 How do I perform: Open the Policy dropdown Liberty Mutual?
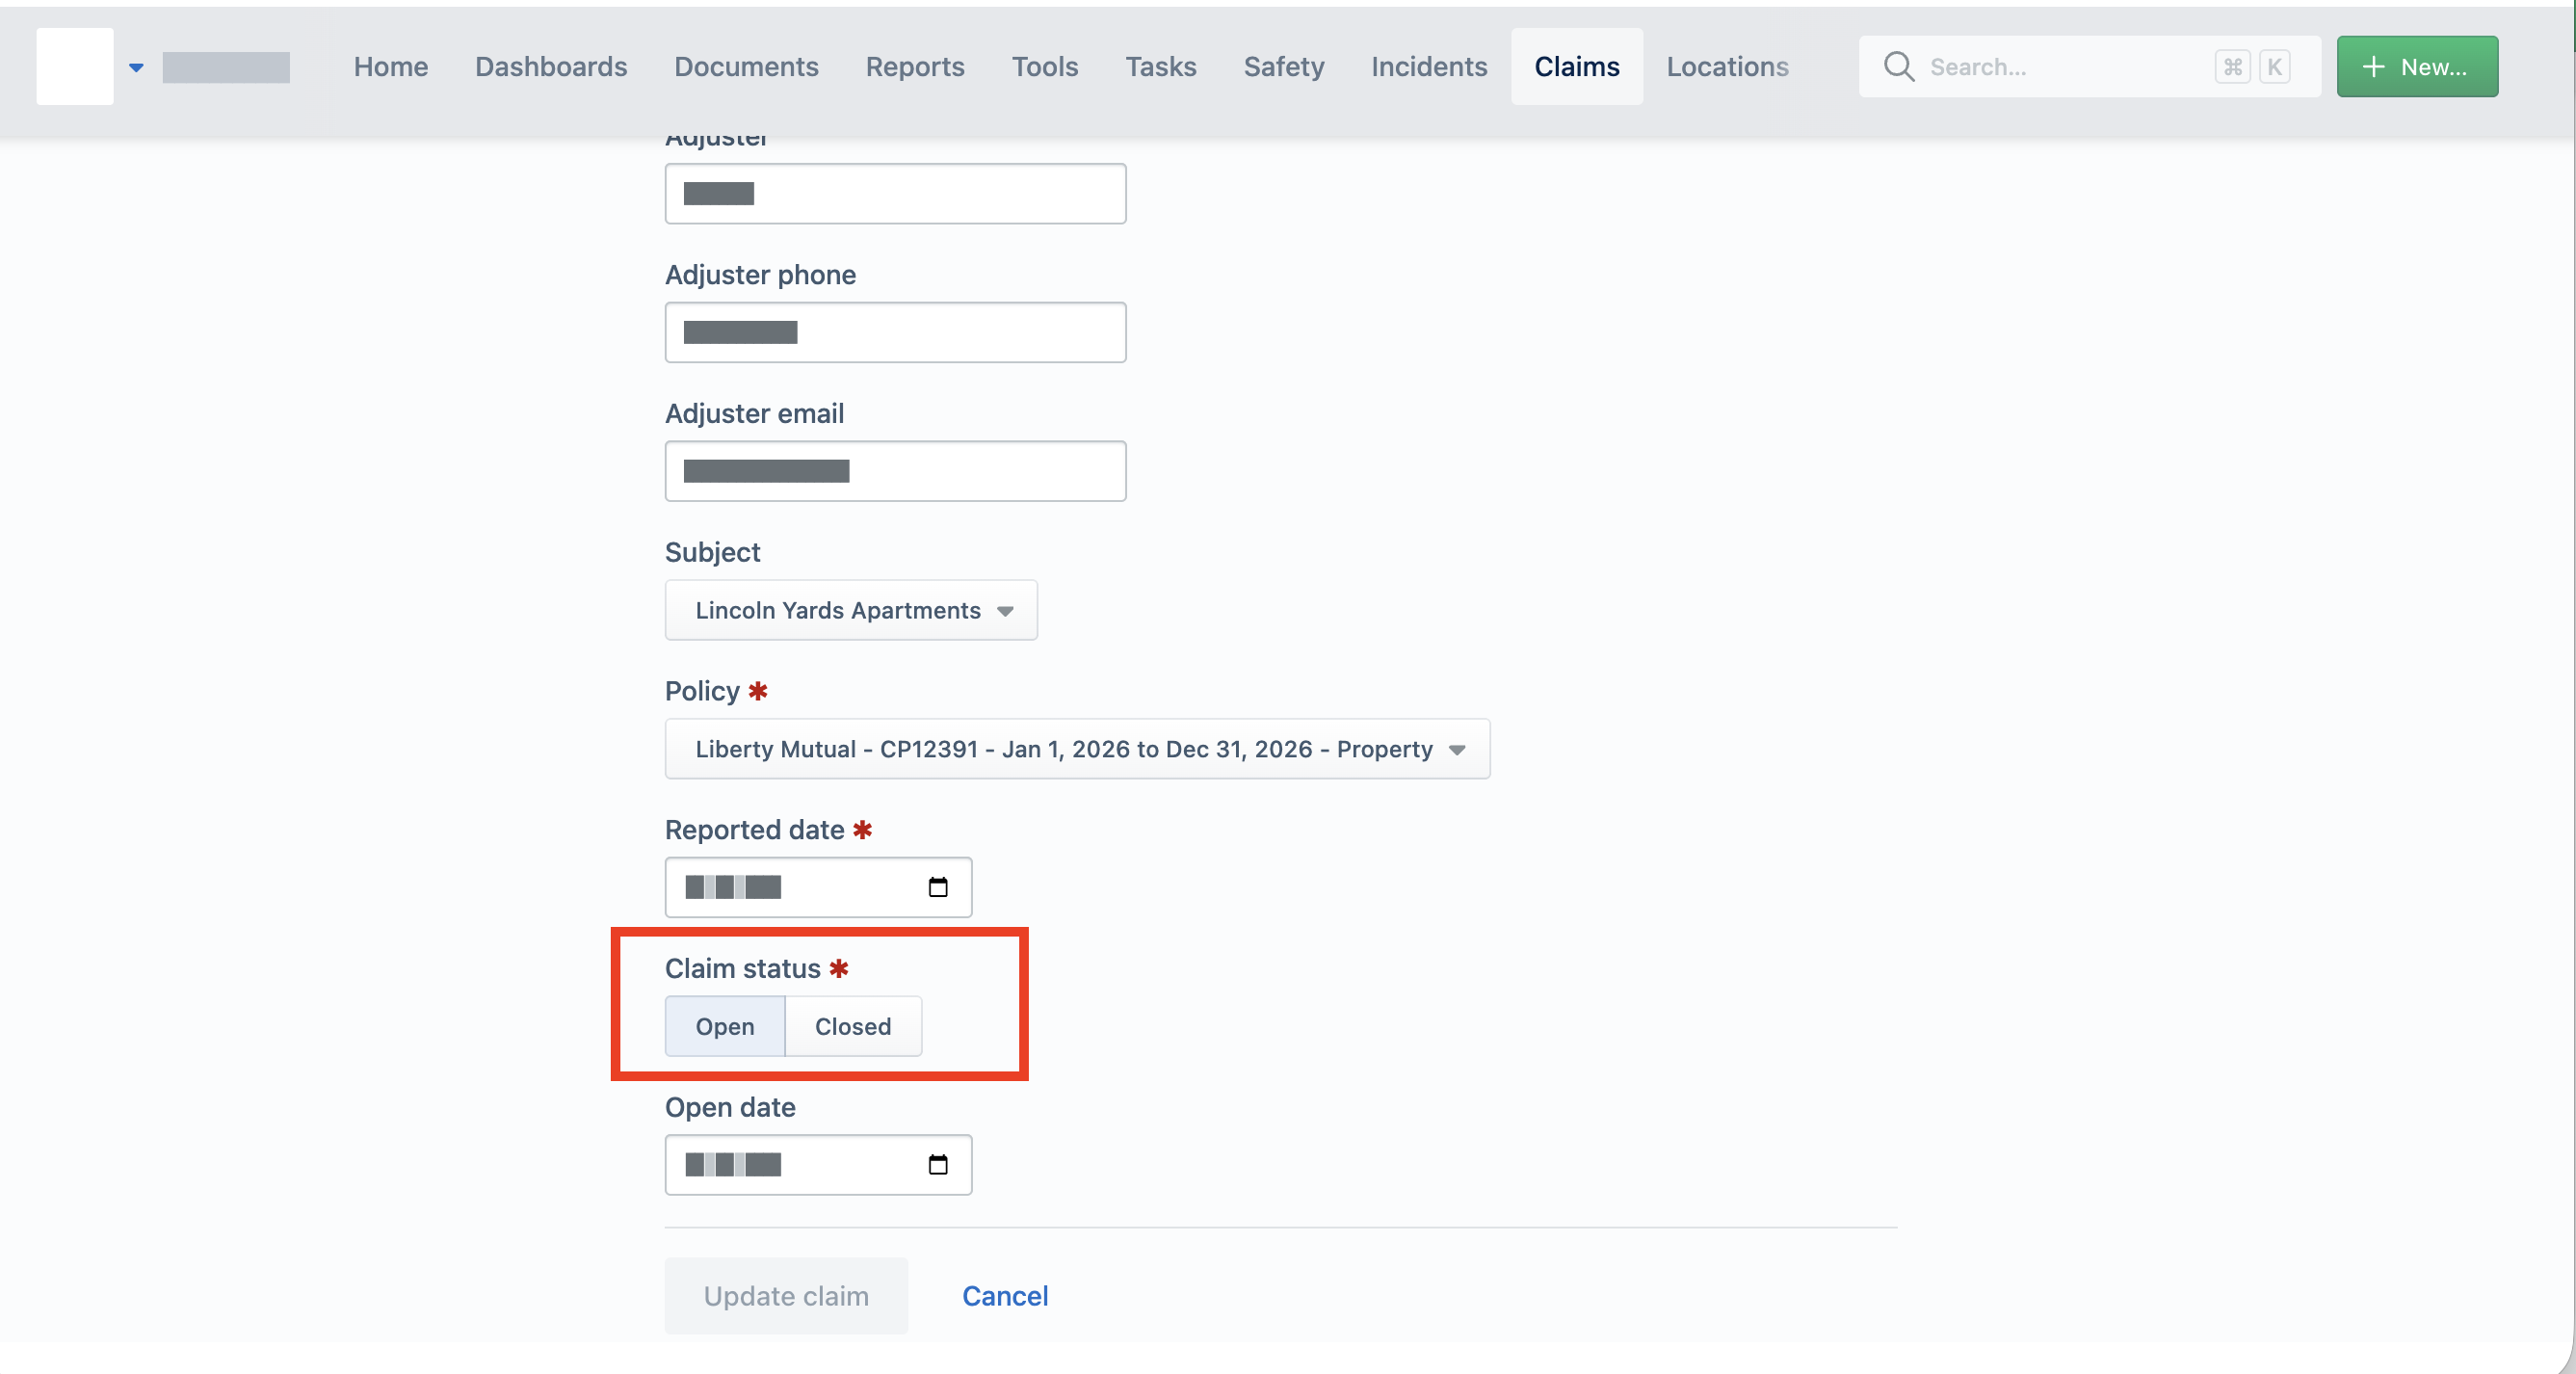1077,749
